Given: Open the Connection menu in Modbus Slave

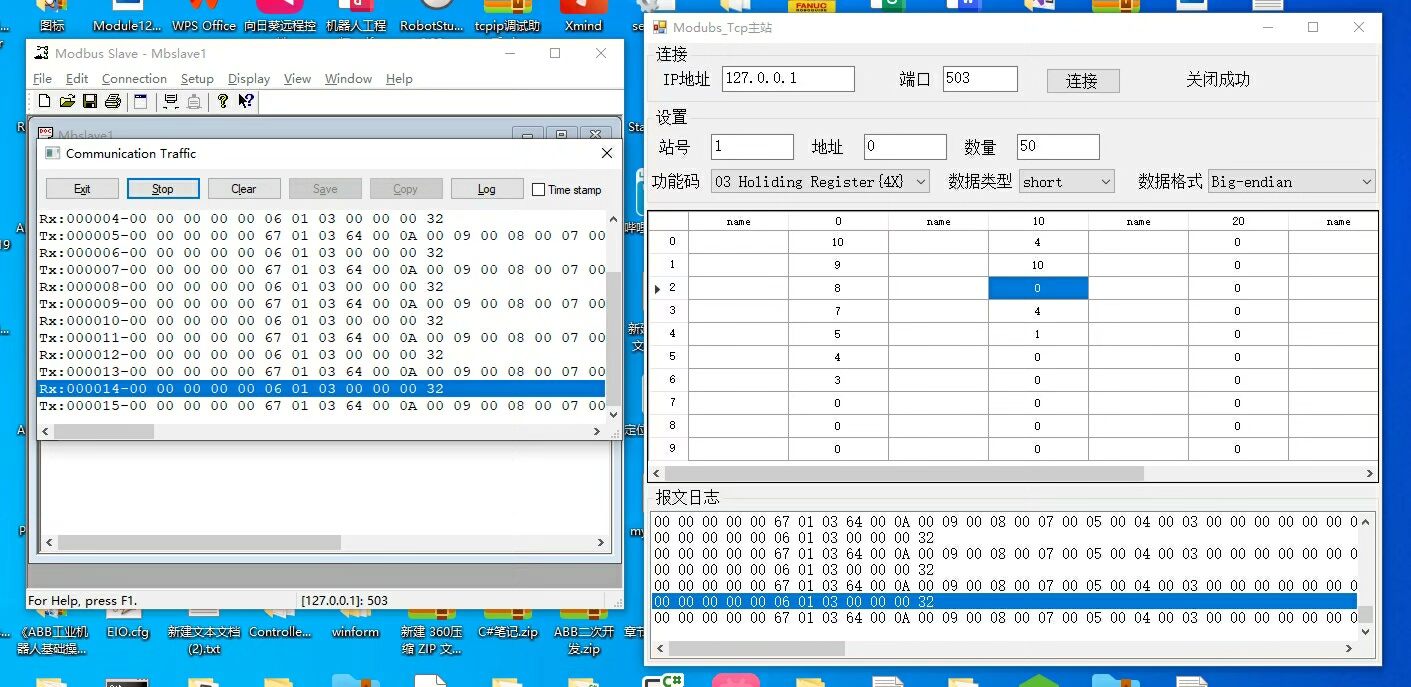Looking at the screenshot, I should (134, 79).
